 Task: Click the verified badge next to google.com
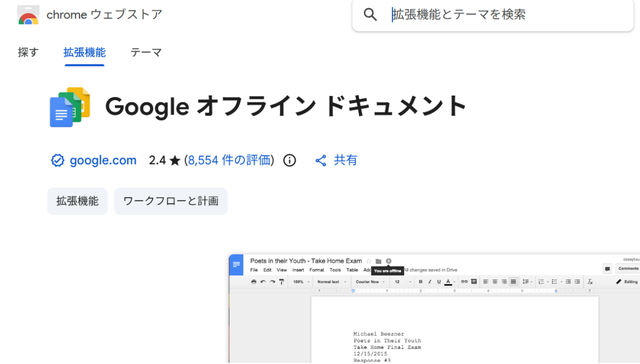(x=58, y=160)
